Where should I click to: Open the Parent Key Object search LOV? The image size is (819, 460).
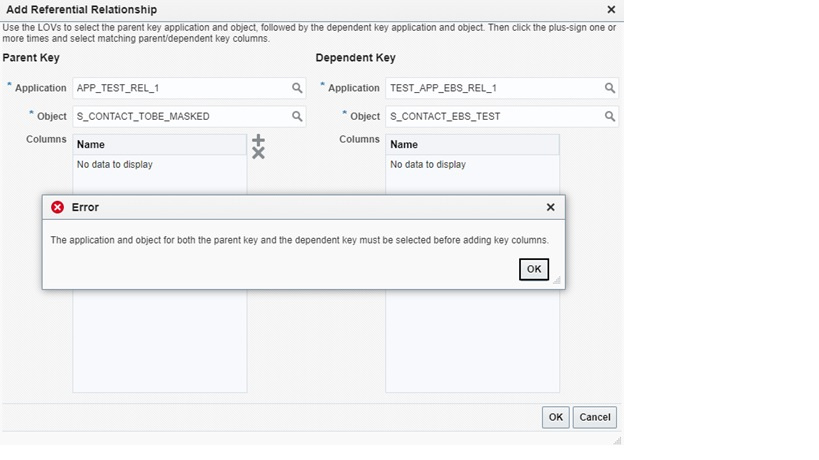click(297, 116)
